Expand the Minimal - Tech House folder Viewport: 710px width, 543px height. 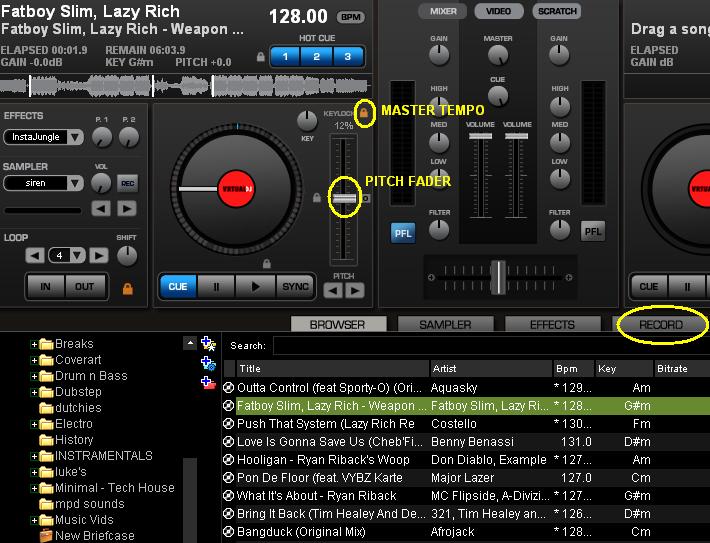point(34,488)
